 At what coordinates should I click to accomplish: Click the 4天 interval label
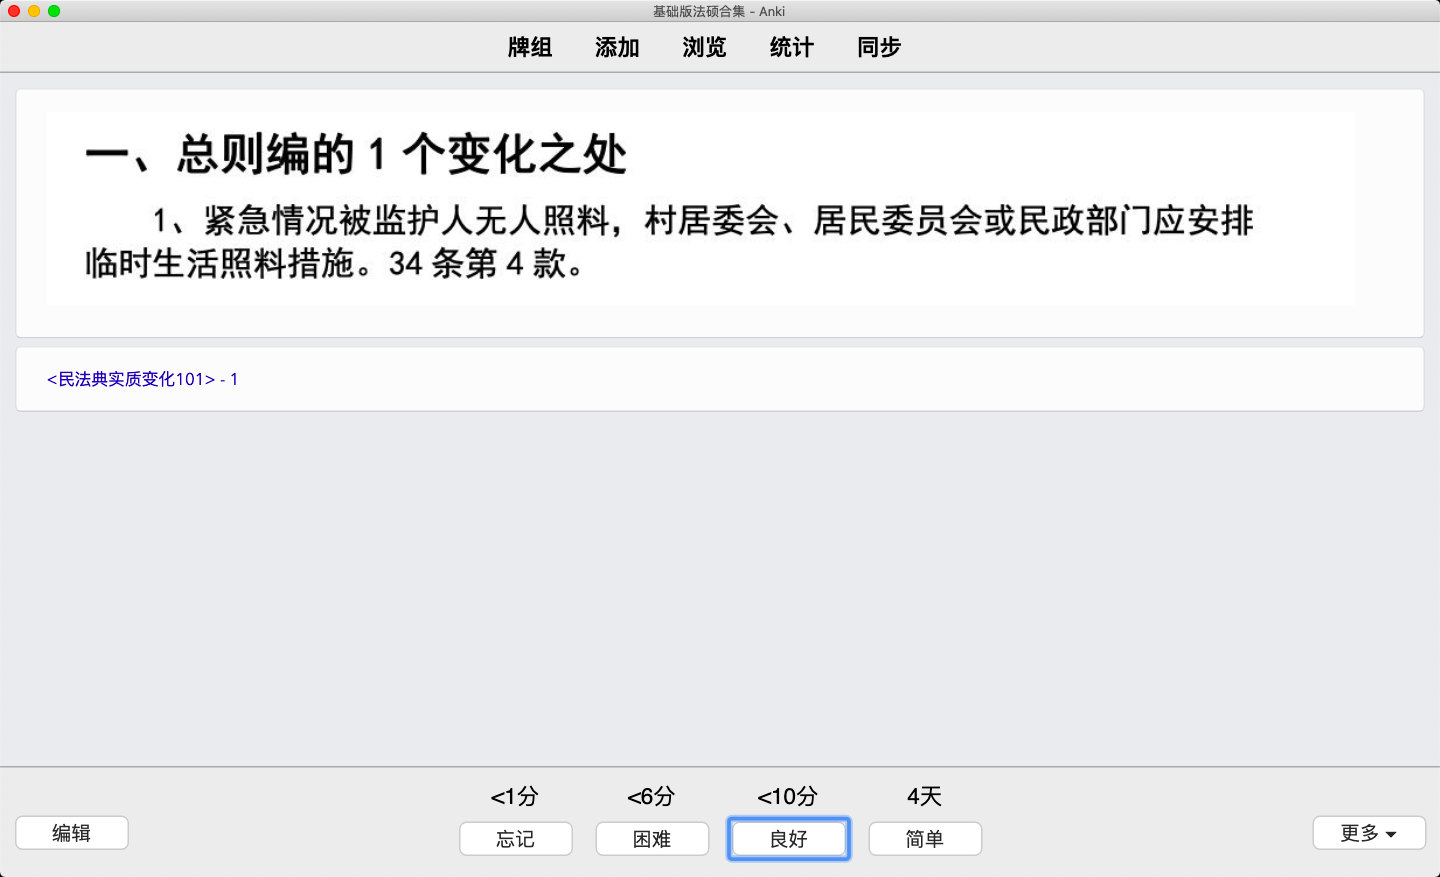coord(925,796)
